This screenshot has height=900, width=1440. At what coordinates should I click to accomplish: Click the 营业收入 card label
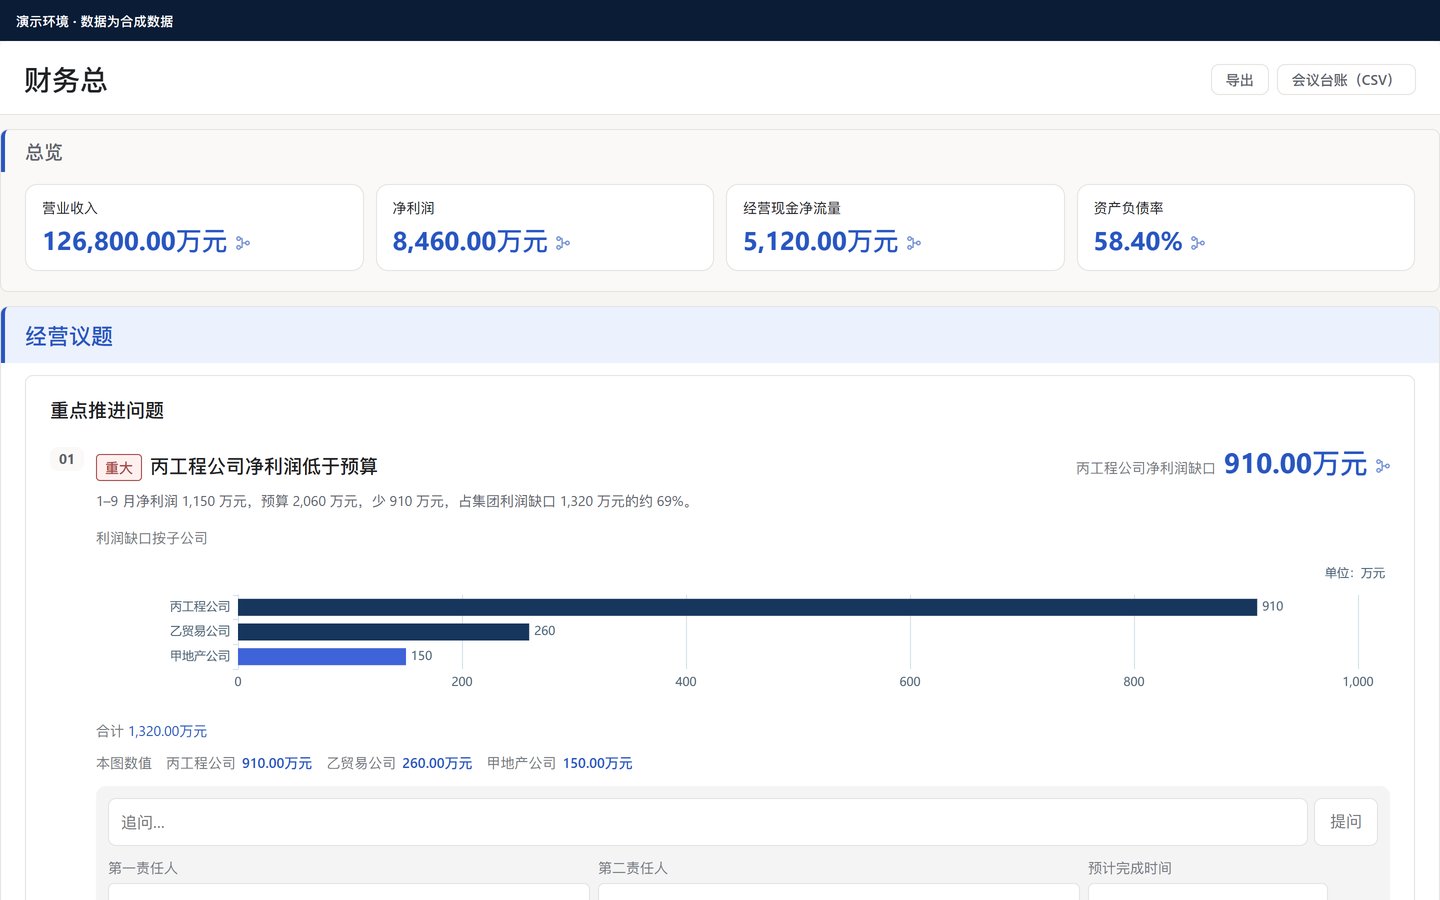coord(70,208)
